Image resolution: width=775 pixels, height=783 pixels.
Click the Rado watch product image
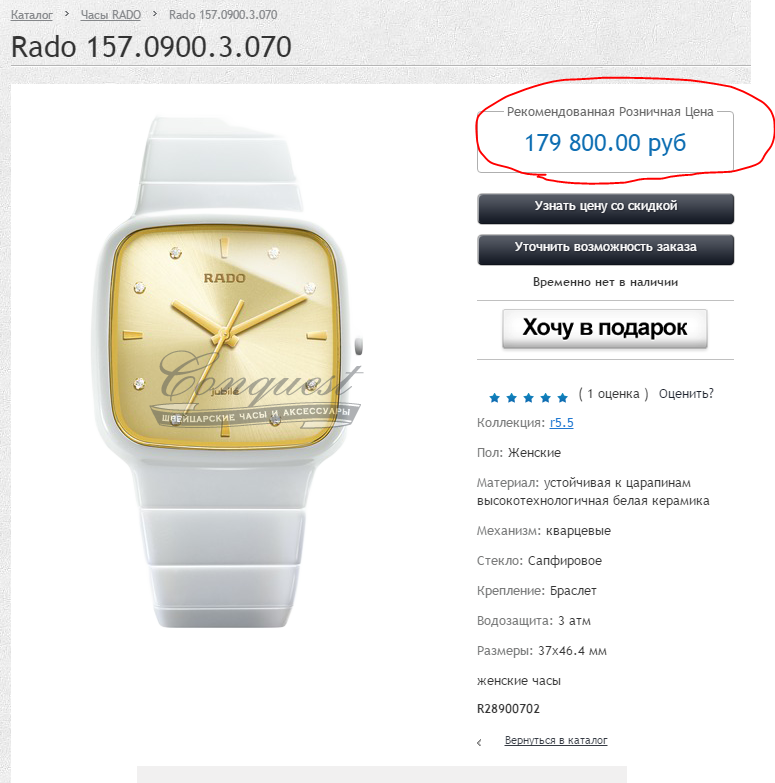point(228,372)
